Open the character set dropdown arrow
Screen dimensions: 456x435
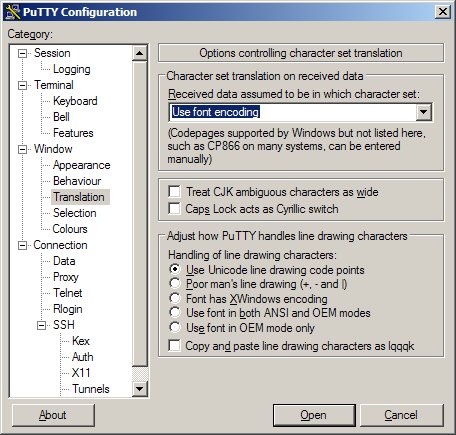click(x=423, y=112)
